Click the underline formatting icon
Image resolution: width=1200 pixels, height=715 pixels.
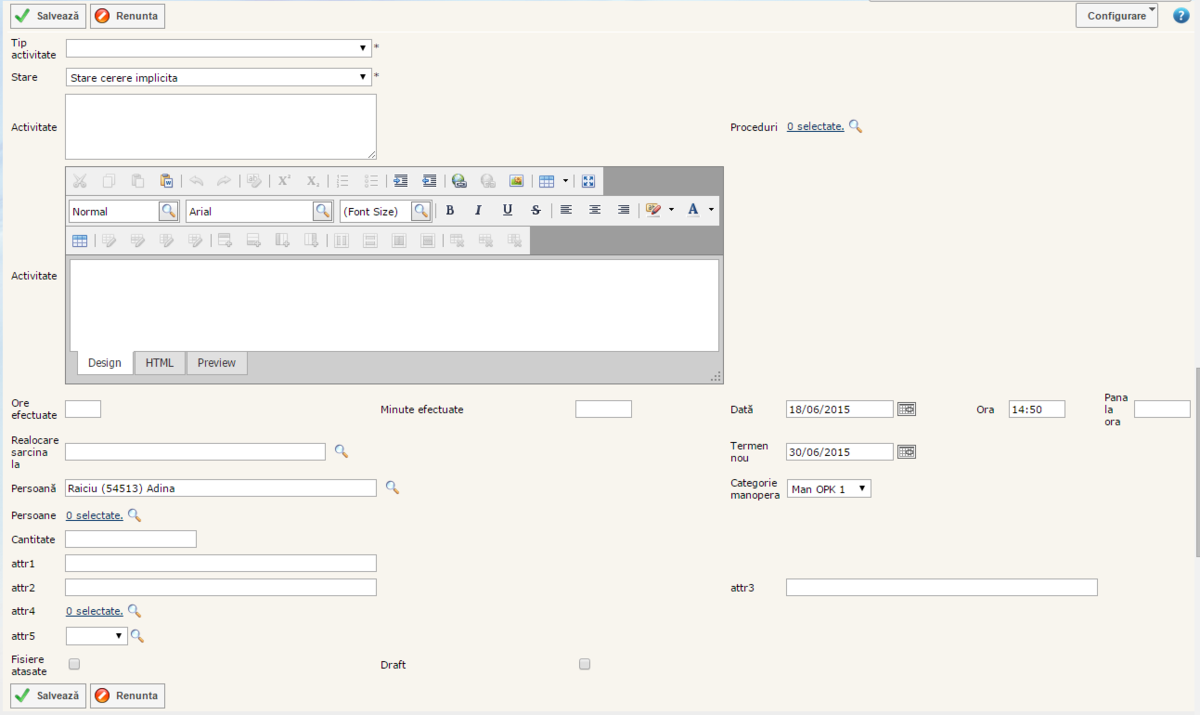[507, 210]
